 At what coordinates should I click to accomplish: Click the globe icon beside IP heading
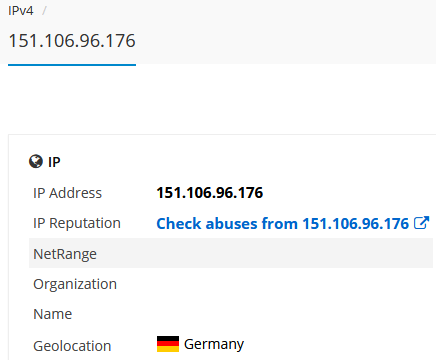coord(36,162)
